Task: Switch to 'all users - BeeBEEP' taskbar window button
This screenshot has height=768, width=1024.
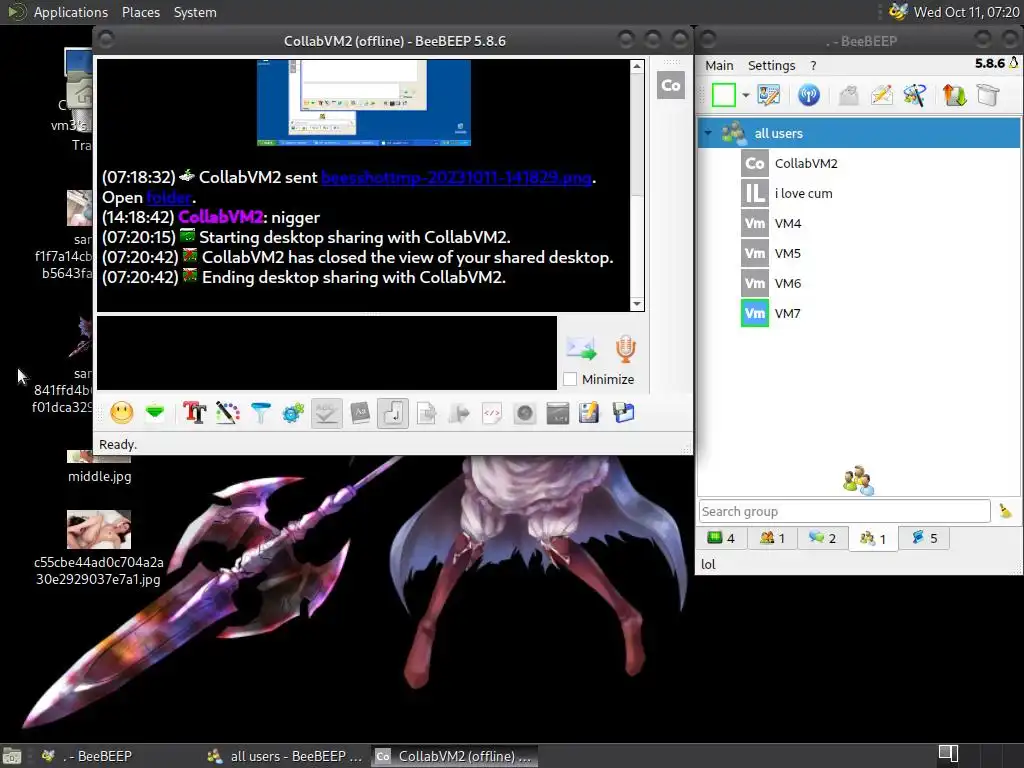Action: [285, 756]
